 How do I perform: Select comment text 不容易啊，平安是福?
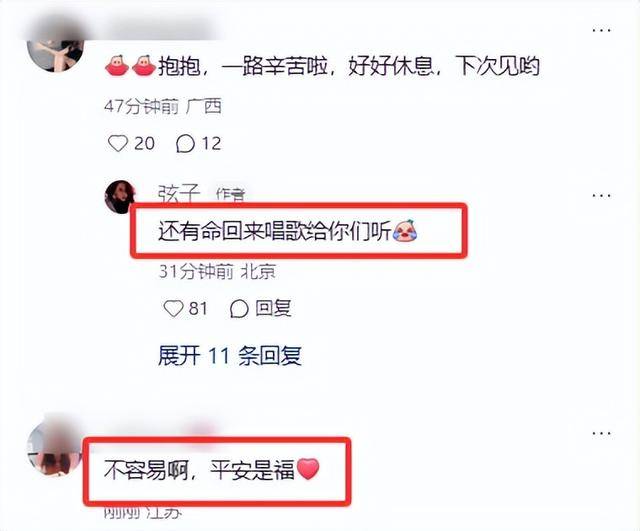click(x=199, y=470)
